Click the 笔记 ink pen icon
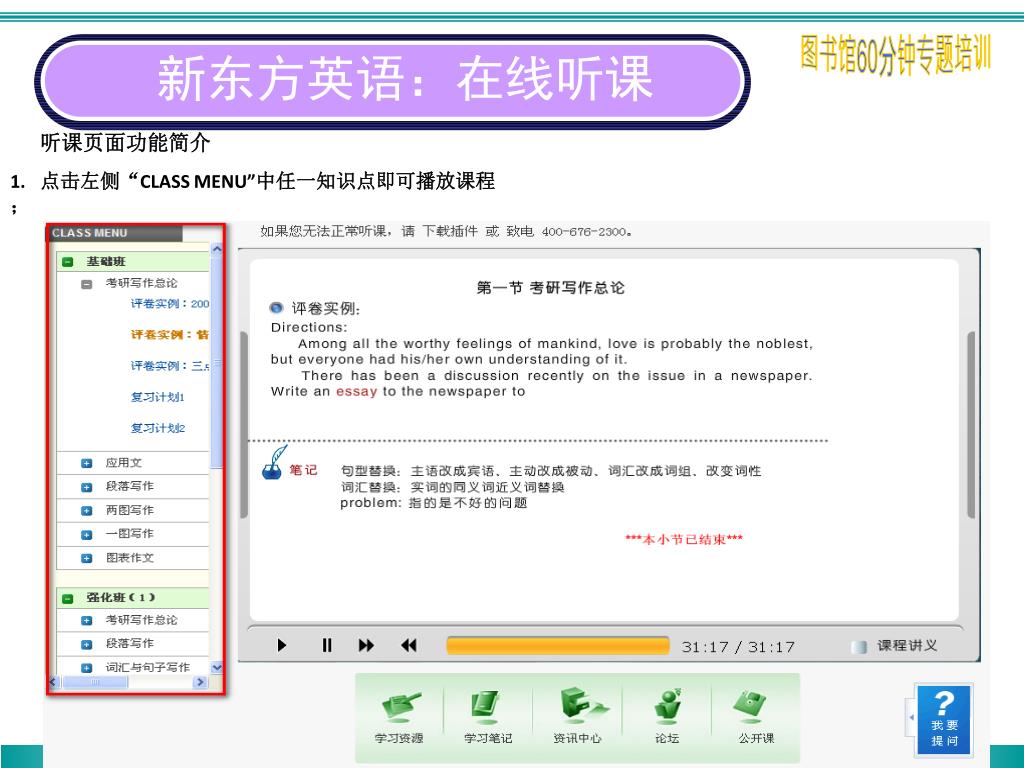 275,462
